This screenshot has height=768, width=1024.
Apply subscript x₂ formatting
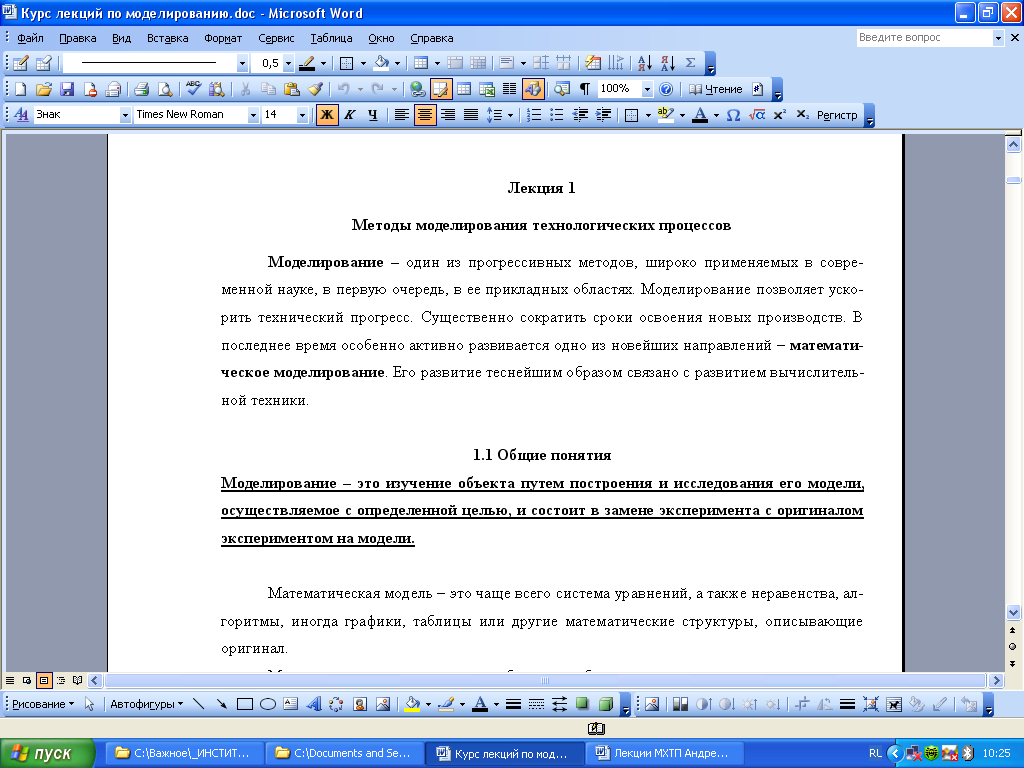pos(802,115)
